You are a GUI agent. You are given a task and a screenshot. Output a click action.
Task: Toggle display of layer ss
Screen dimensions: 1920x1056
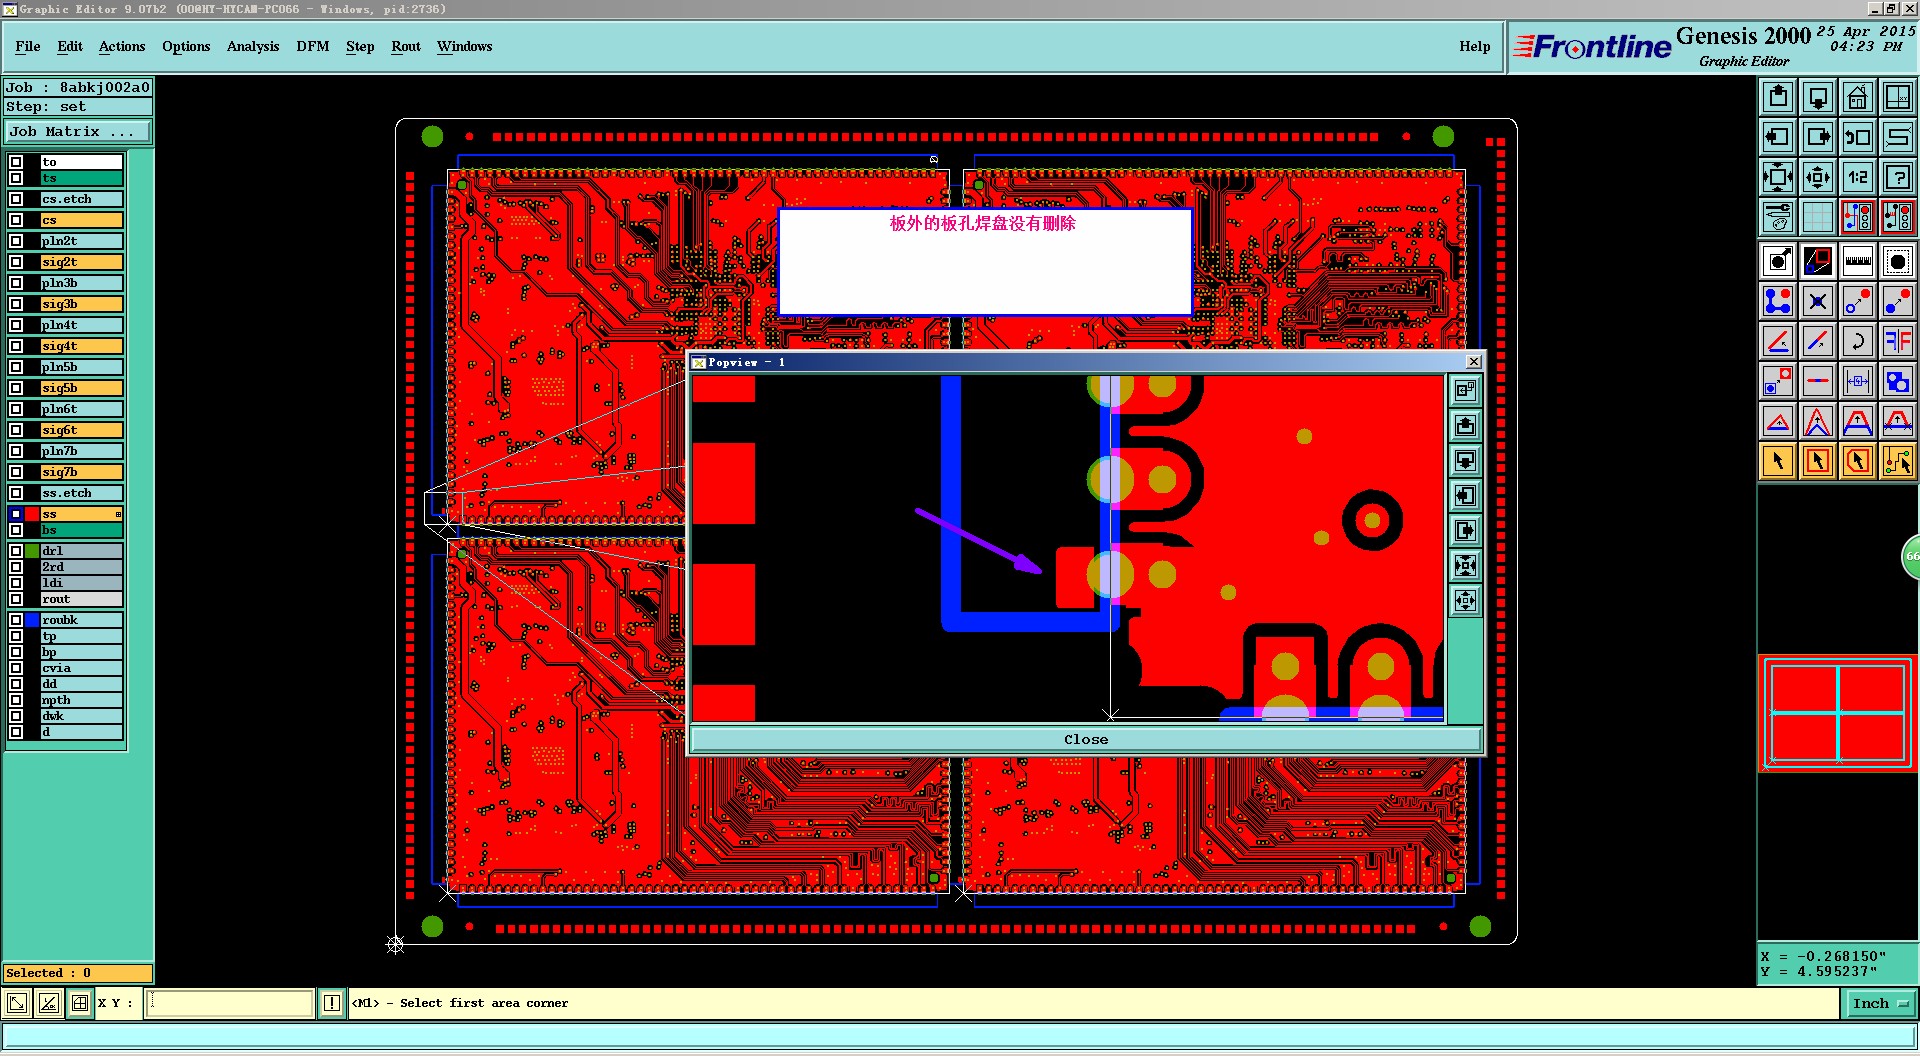[x=16, y=514]
